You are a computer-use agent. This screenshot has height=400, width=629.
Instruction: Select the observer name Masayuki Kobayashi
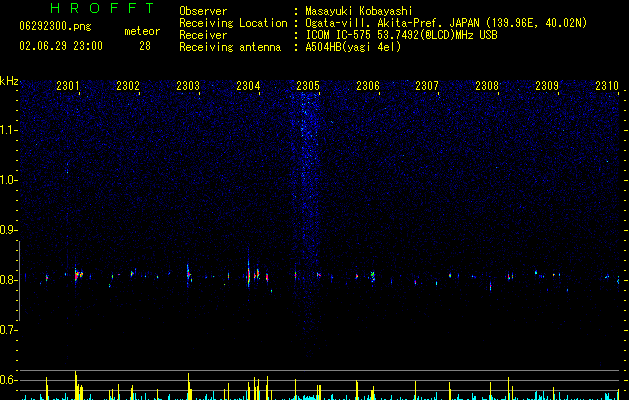[x=359, y=11]
